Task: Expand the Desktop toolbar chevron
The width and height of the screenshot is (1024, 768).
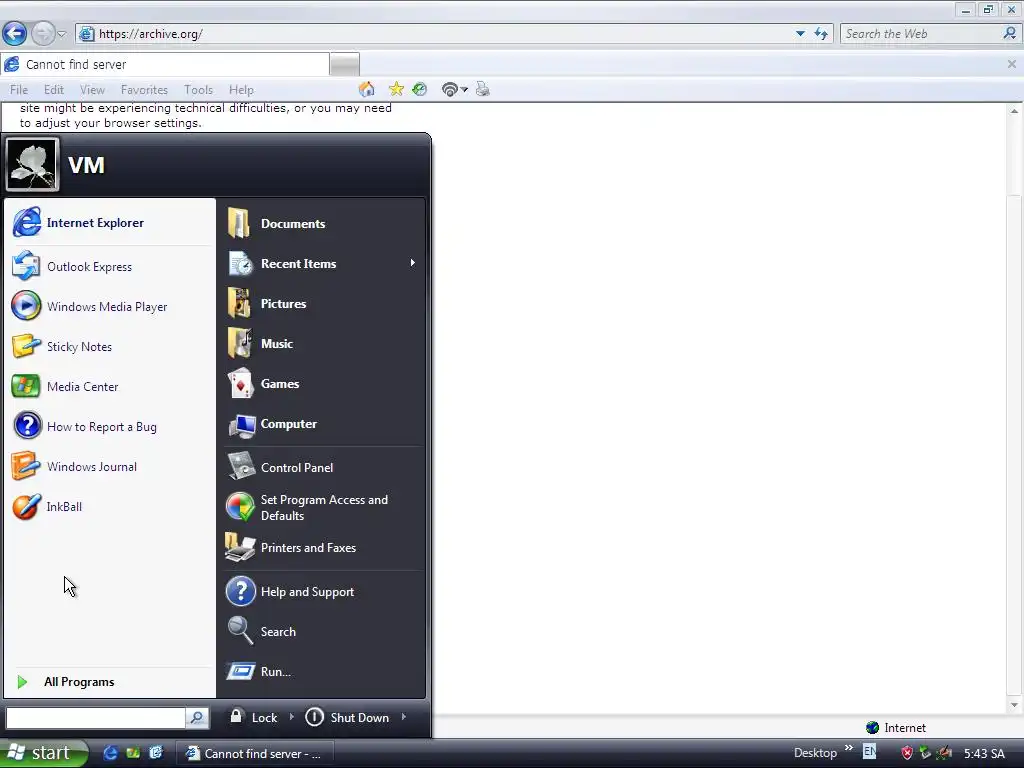Action: point(848,748)
